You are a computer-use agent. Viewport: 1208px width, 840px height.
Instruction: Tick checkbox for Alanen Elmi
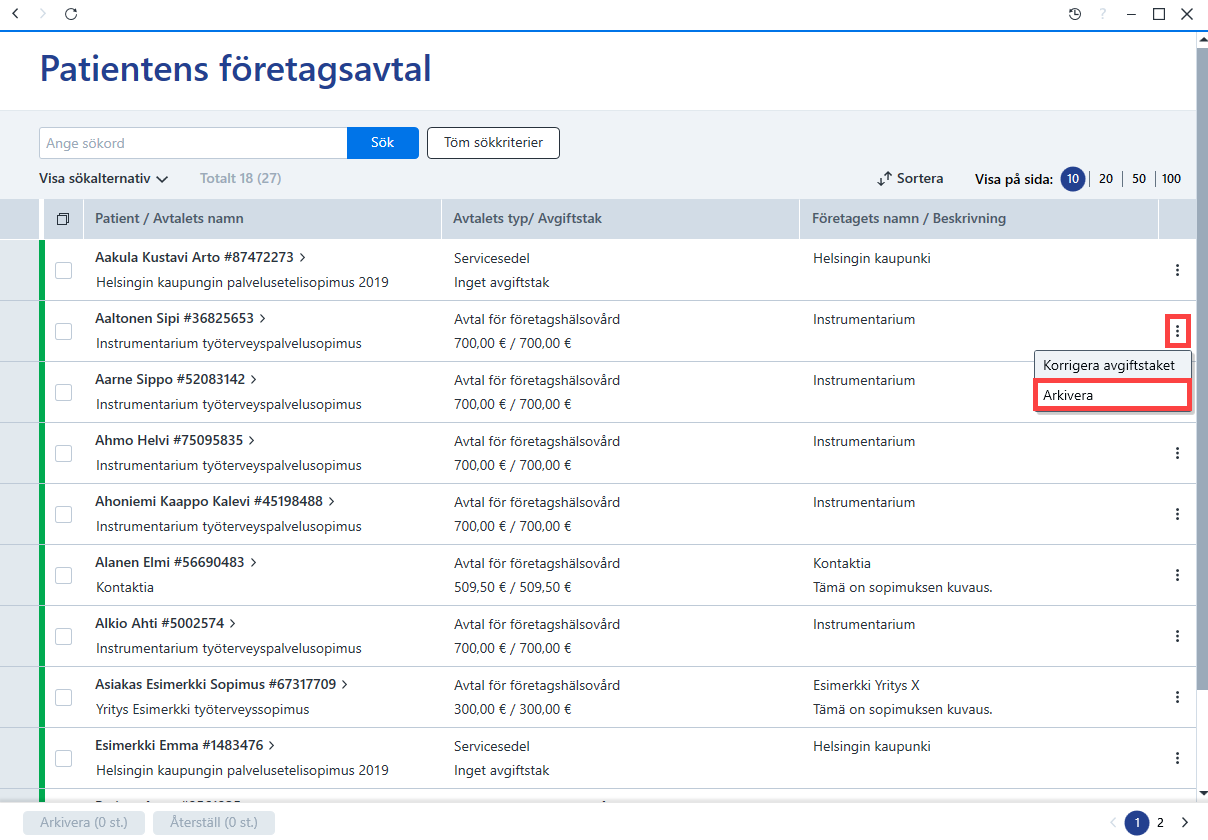click(63, 575)
